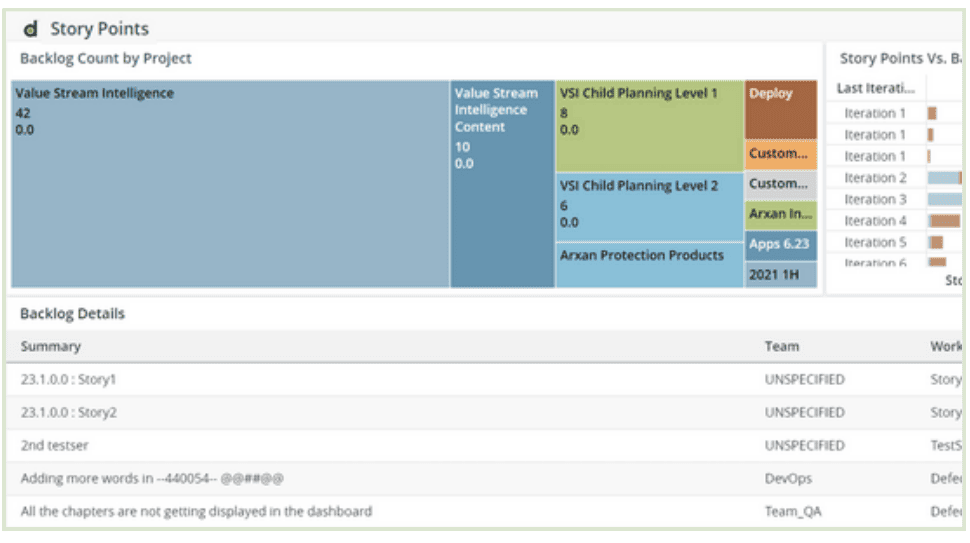Viewport: 970px width, 543px height.
Task: Open the 23.1.0.0 : Story1 row
Action: [x=484, y=380]
